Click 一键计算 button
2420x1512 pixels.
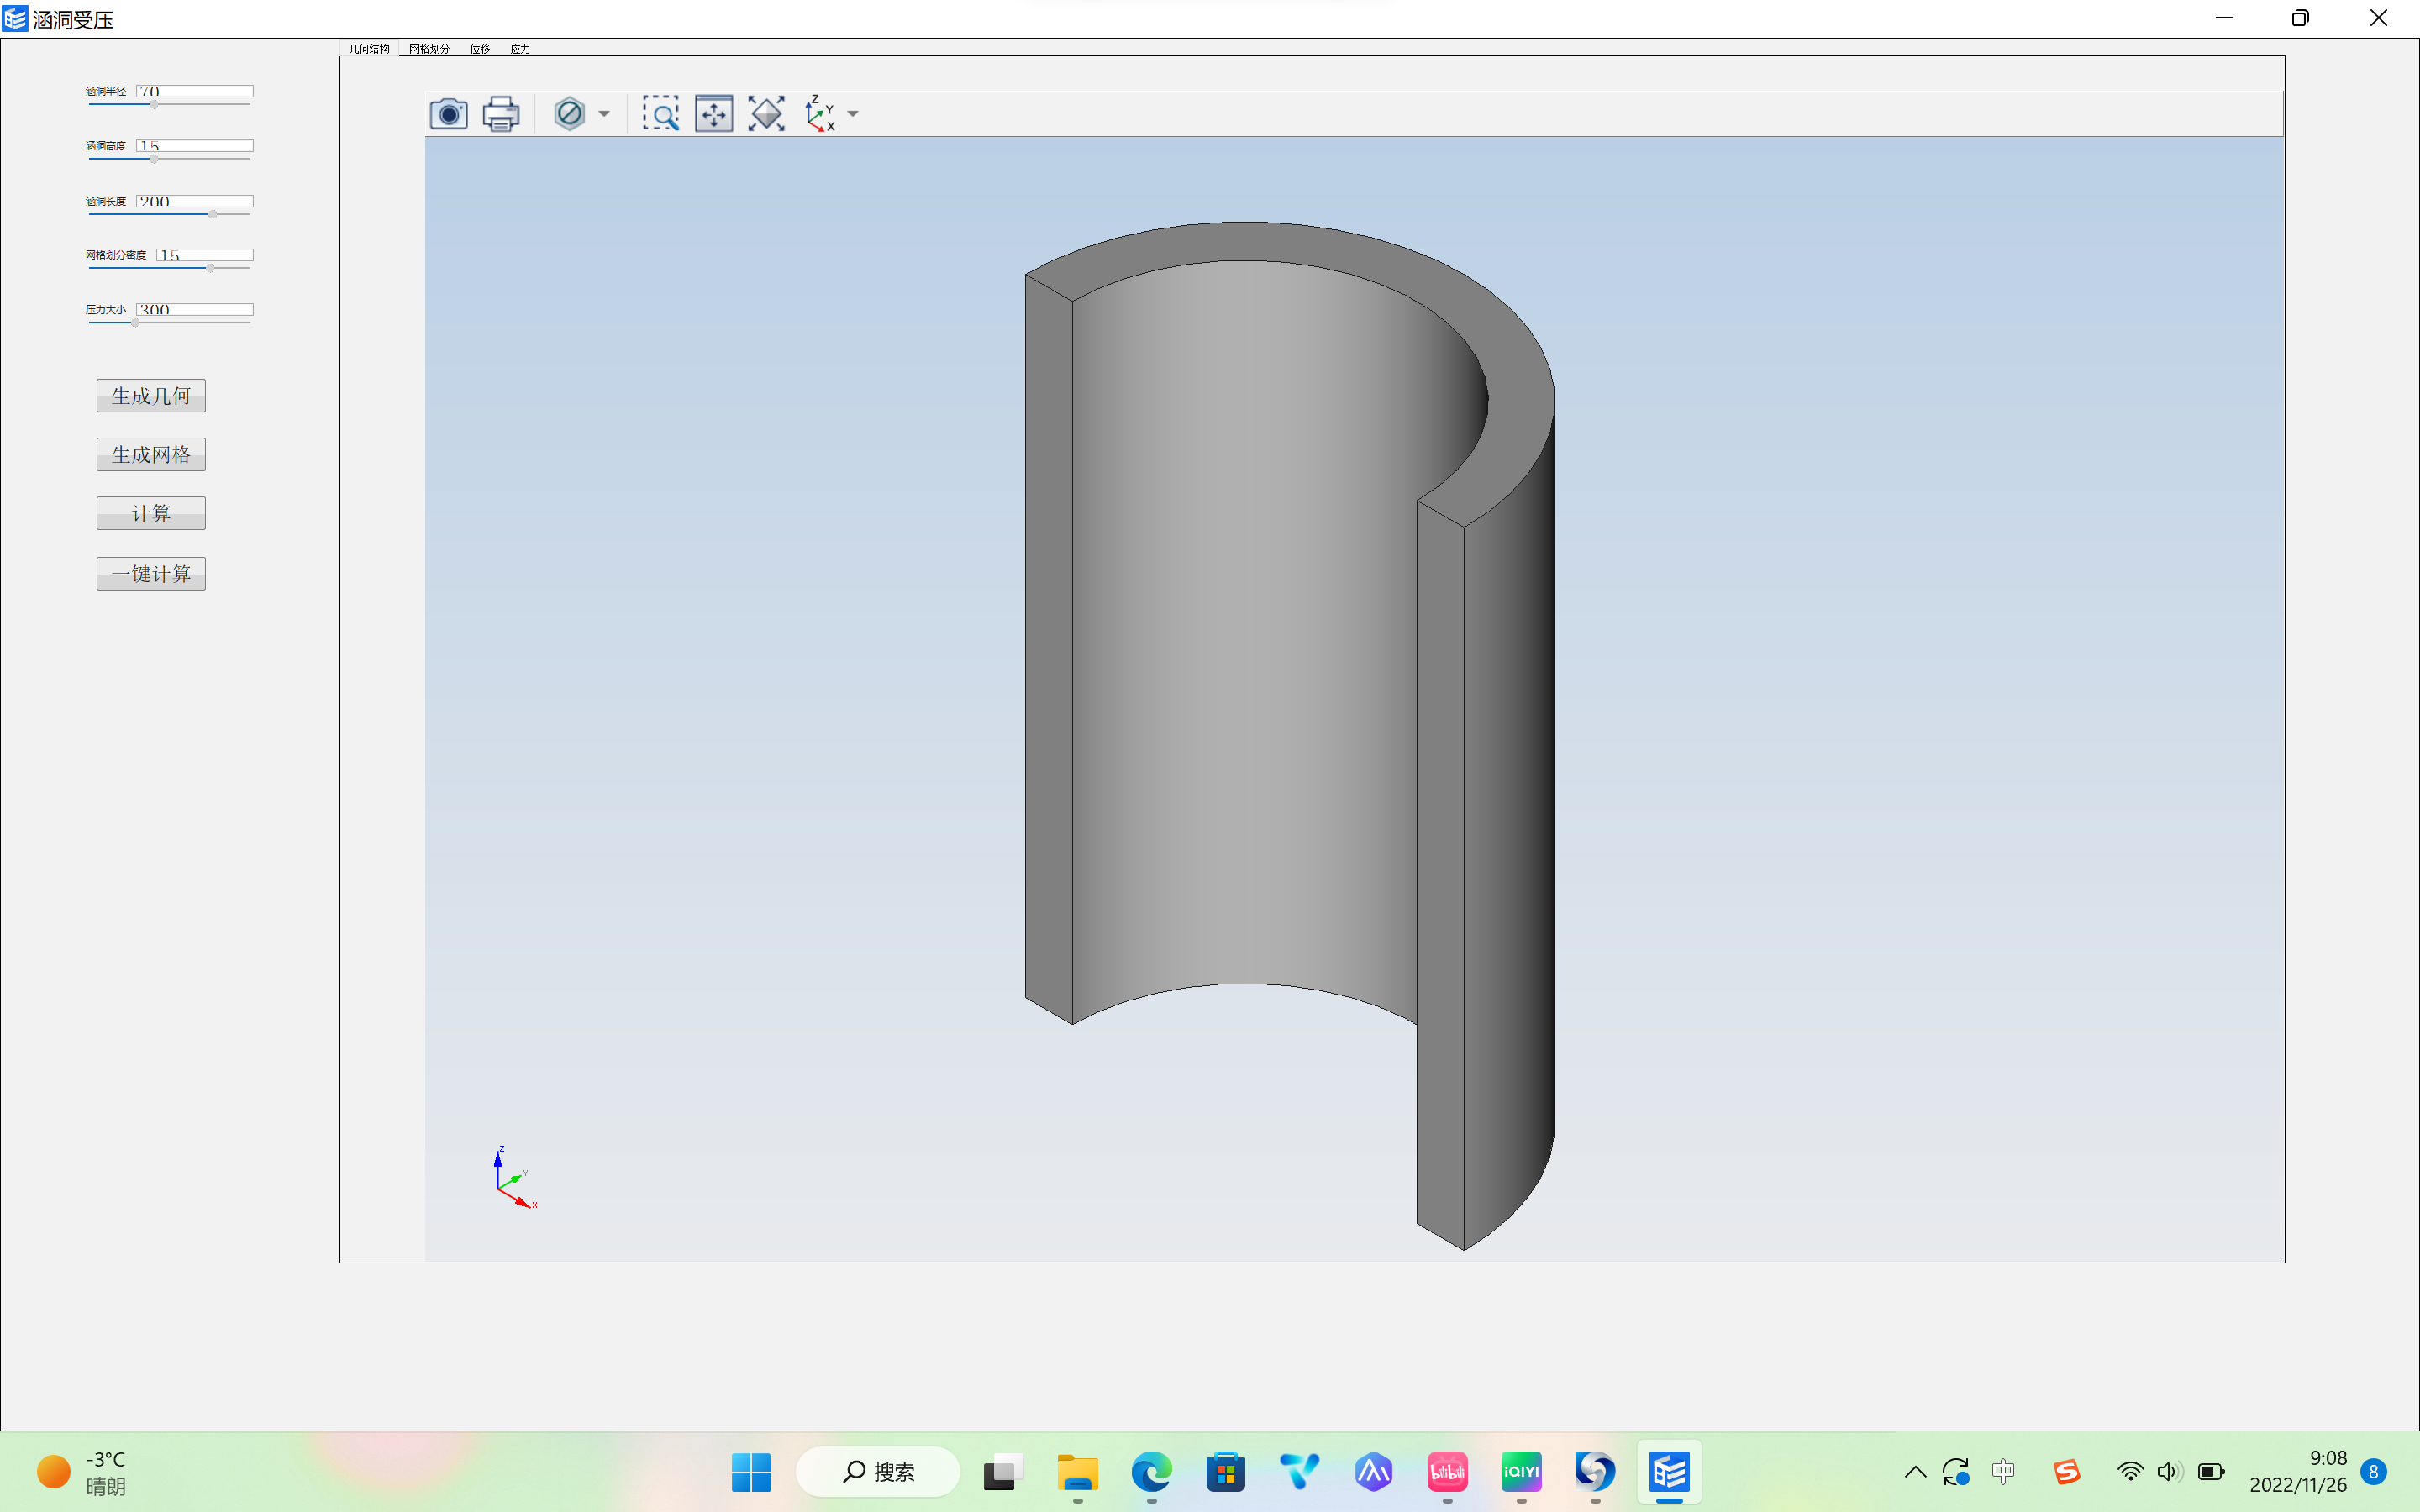coord(151,573)
